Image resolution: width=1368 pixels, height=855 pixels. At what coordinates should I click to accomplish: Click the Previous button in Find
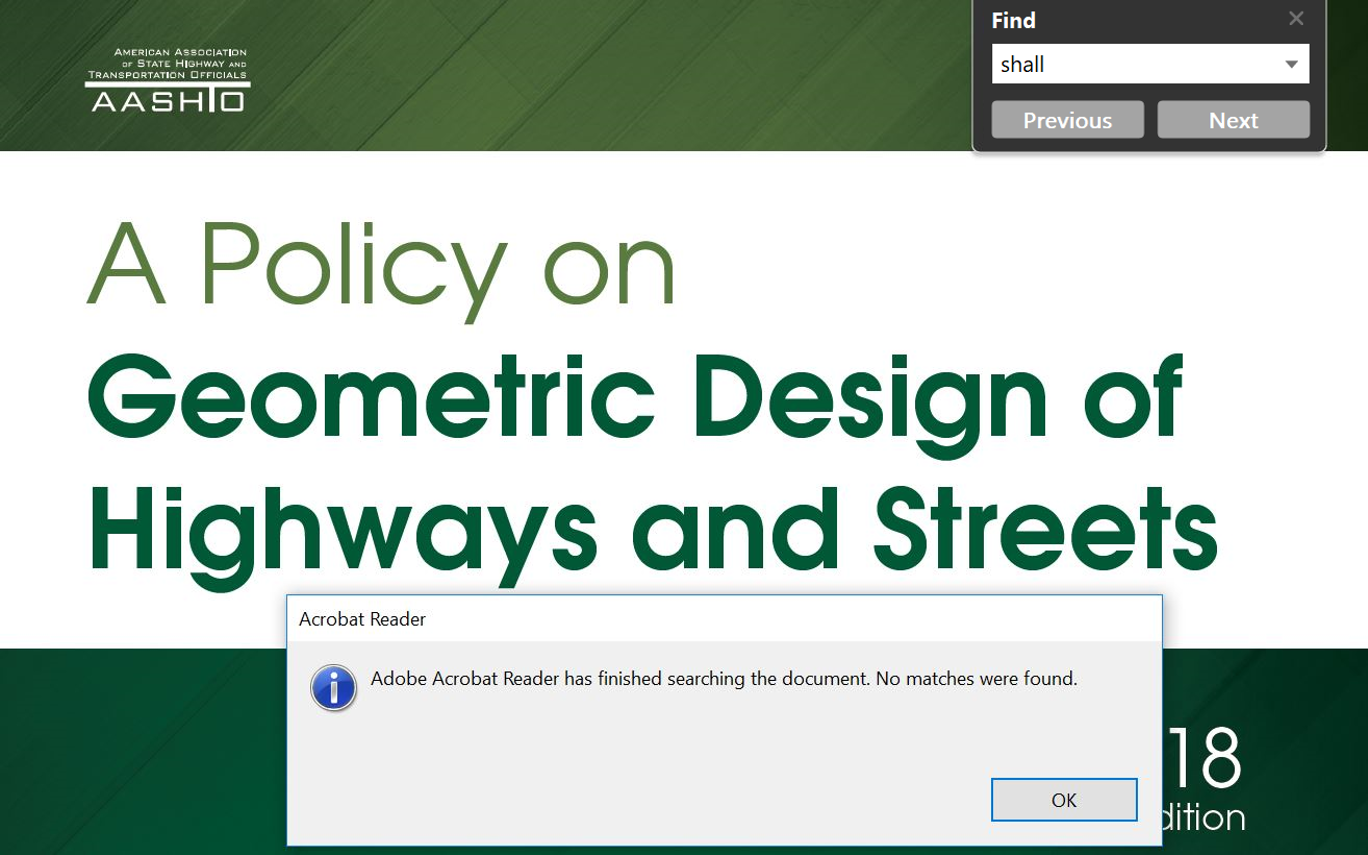[1067, 120]
